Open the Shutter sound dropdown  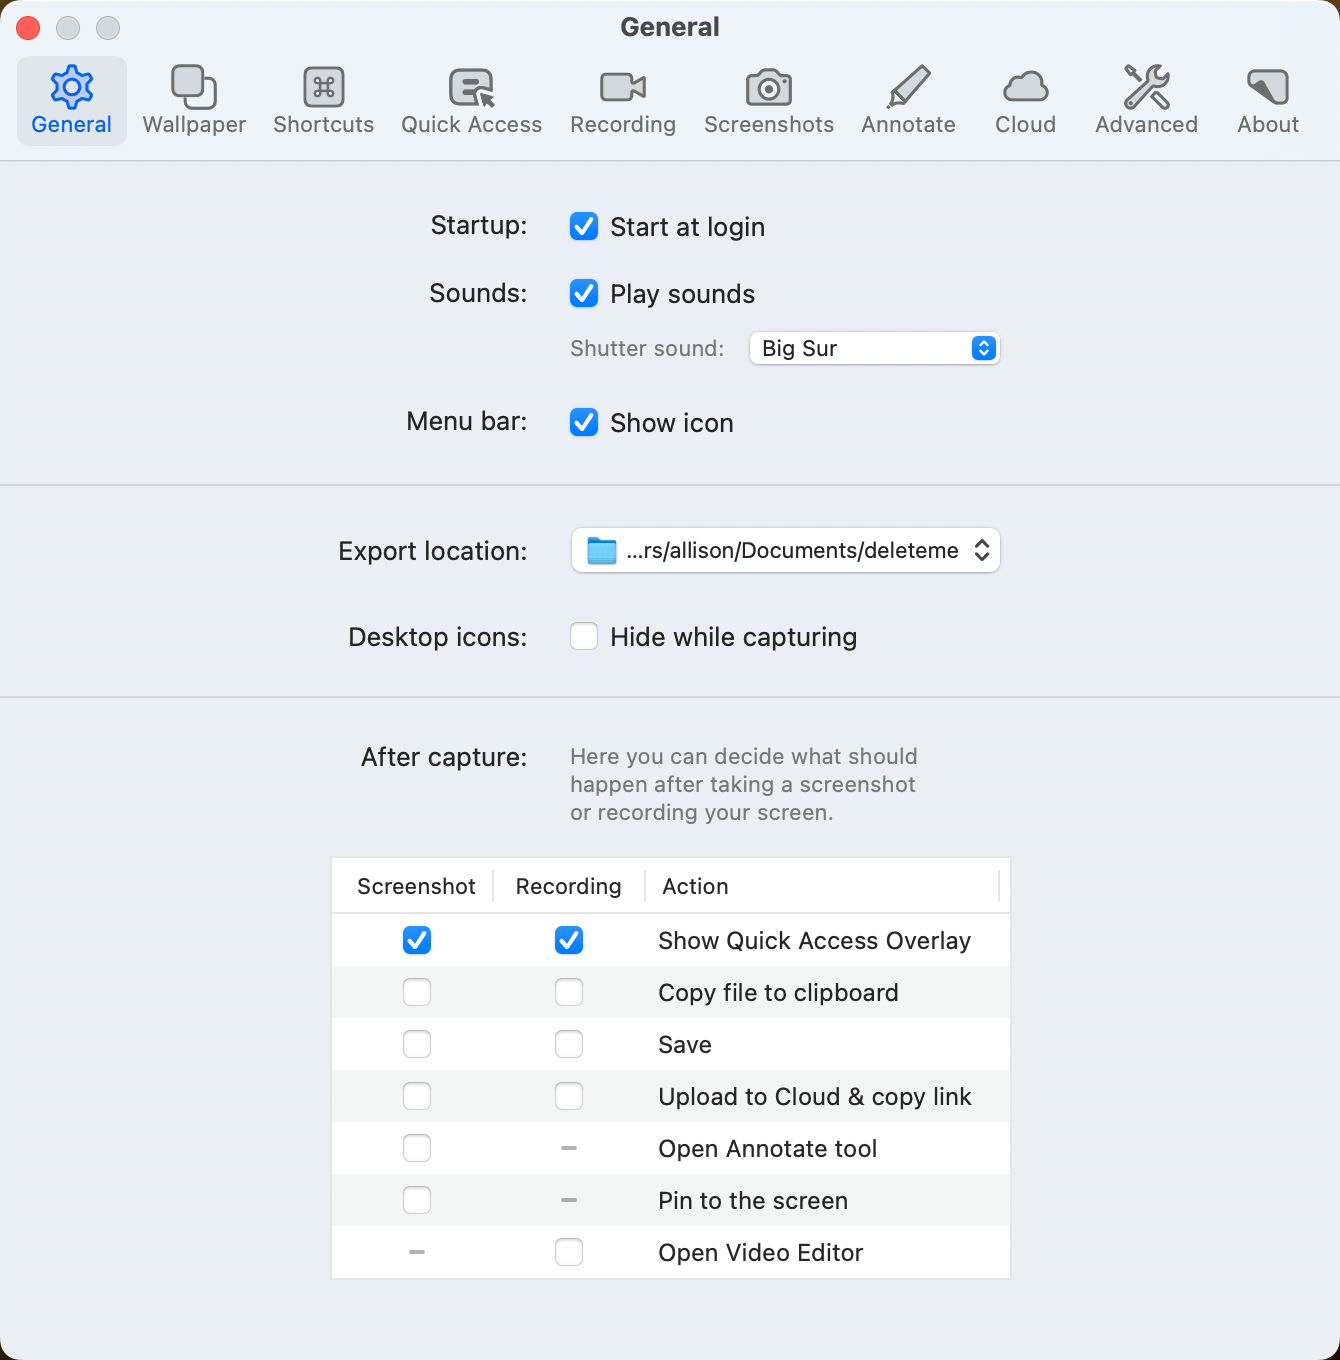point(874,348)
